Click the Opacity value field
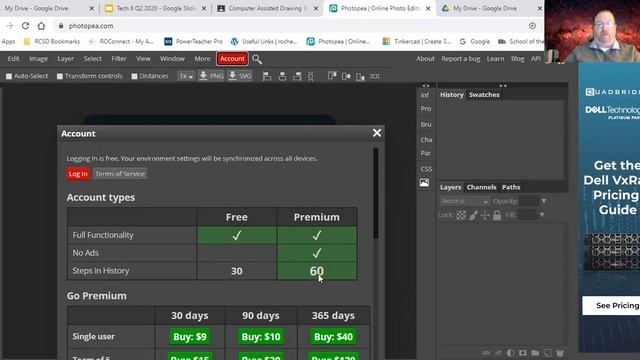The width and height of the screenshot is (640, 360). click(x=529, y=201)
